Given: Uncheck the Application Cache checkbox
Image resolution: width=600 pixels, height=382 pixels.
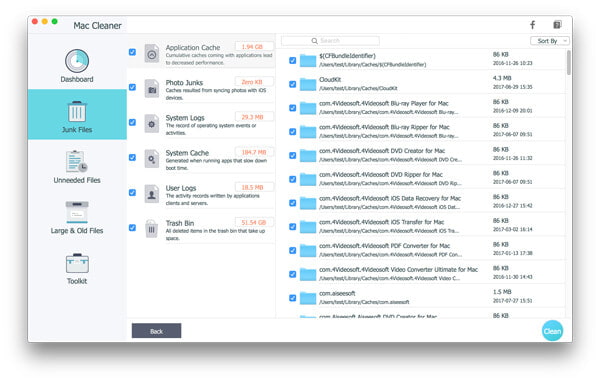Looking at the screenshot, I should (x=132, y=52).
